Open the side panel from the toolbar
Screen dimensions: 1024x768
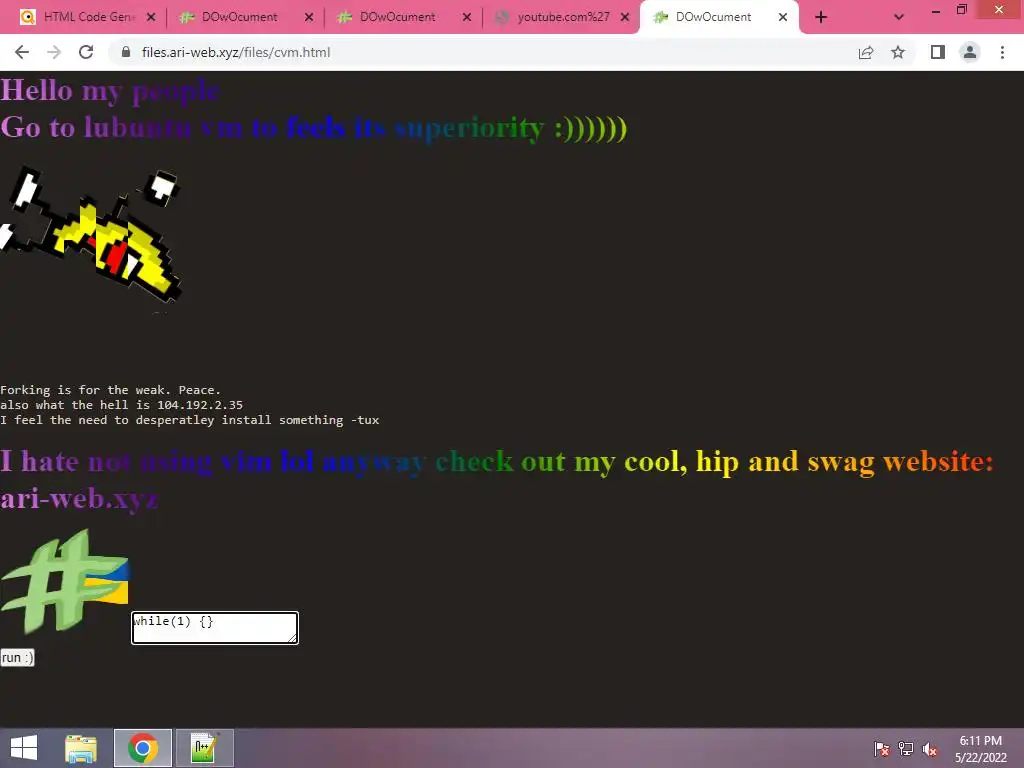(x=938, y=52)
